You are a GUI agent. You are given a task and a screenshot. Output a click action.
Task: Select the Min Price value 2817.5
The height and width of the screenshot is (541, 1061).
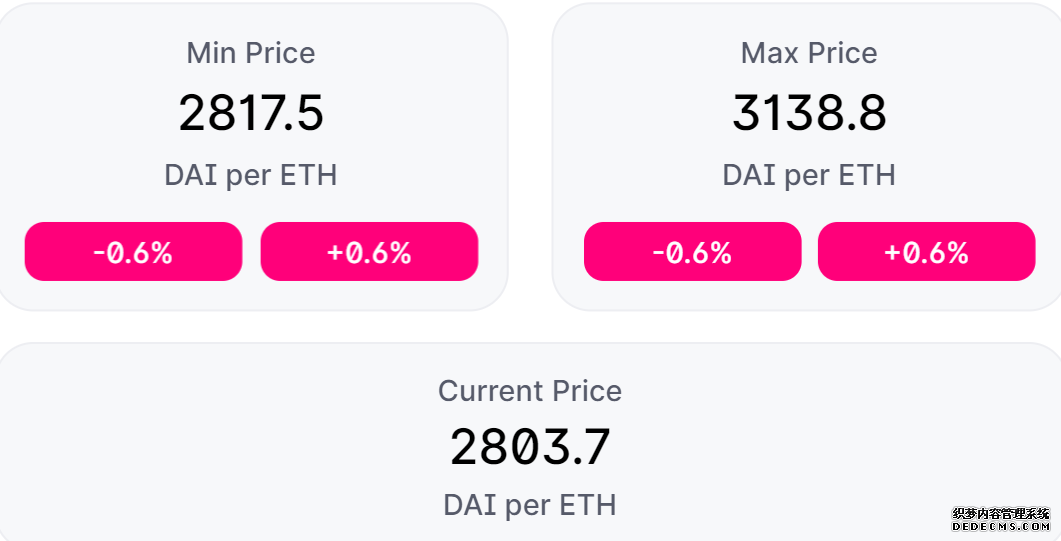coord(251,112)
